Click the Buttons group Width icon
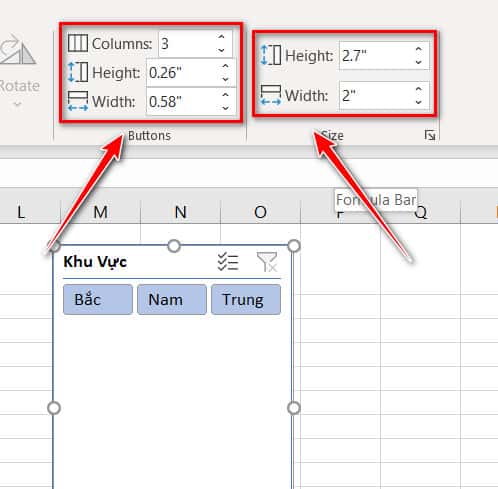 78,101
